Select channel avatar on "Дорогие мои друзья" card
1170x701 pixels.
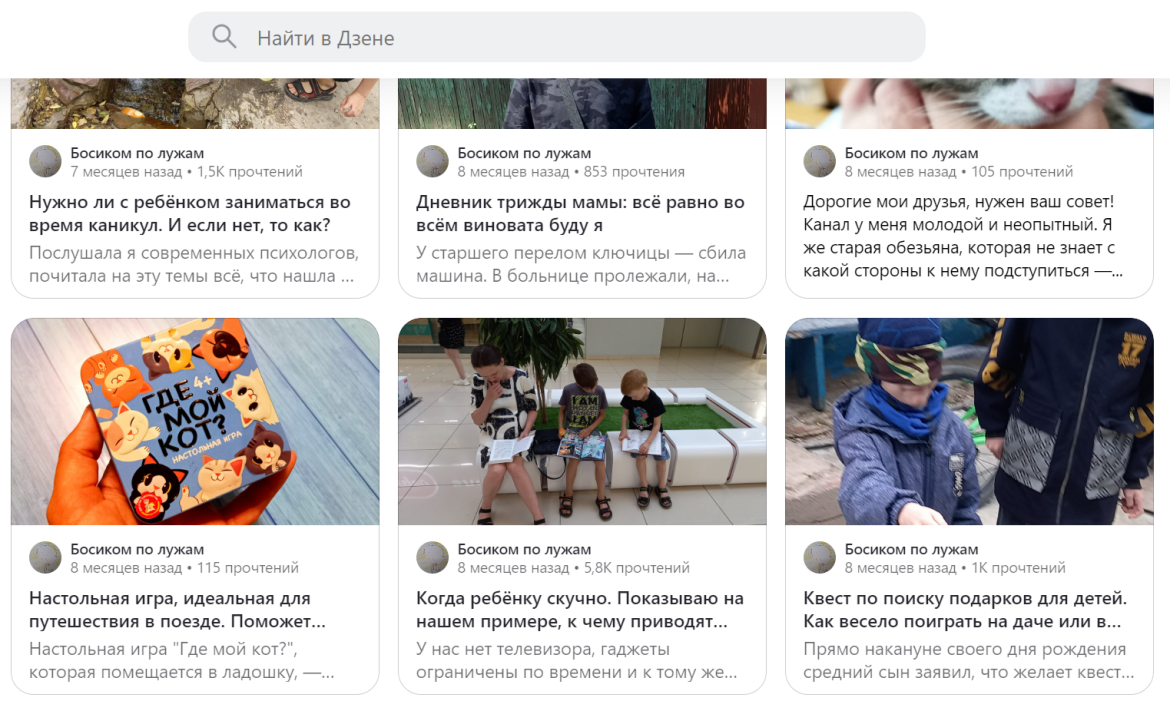(x=819, y=162)
